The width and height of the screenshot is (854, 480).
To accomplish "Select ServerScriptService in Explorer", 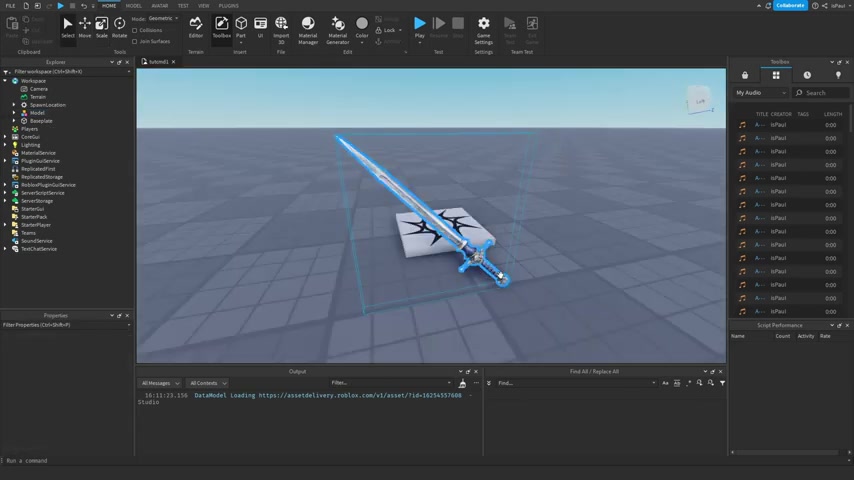I will (x=42, y=193).
